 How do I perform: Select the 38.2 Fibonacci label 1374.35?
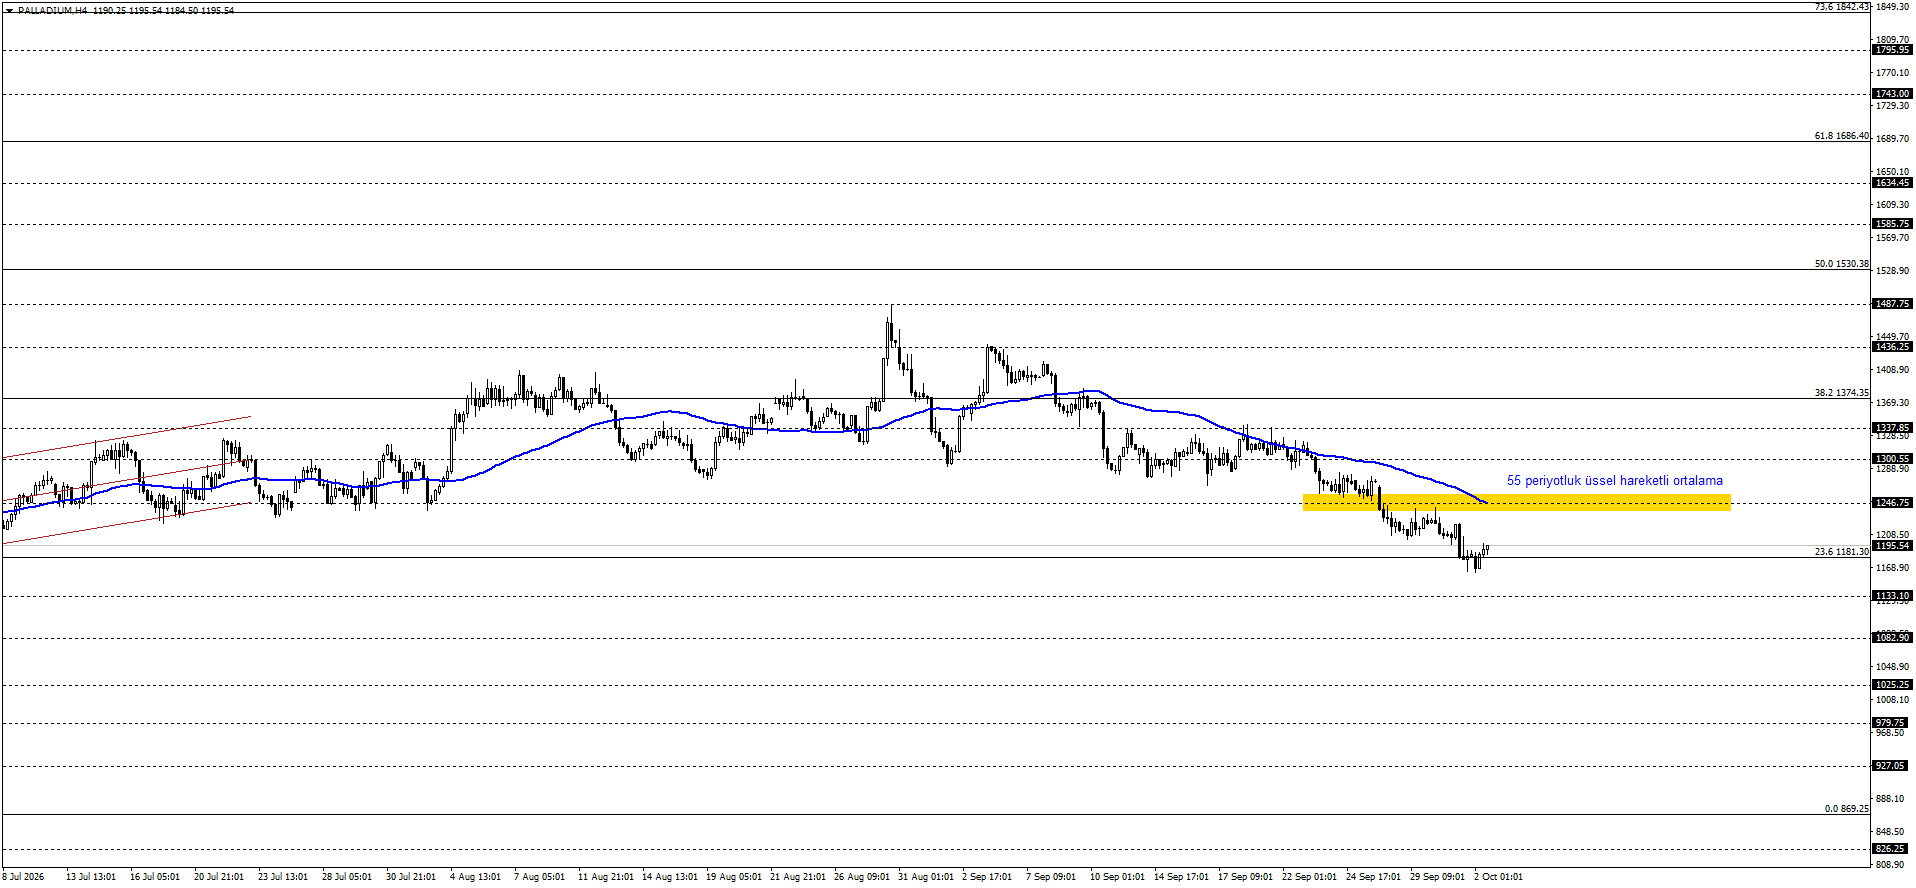point(1841,393)
